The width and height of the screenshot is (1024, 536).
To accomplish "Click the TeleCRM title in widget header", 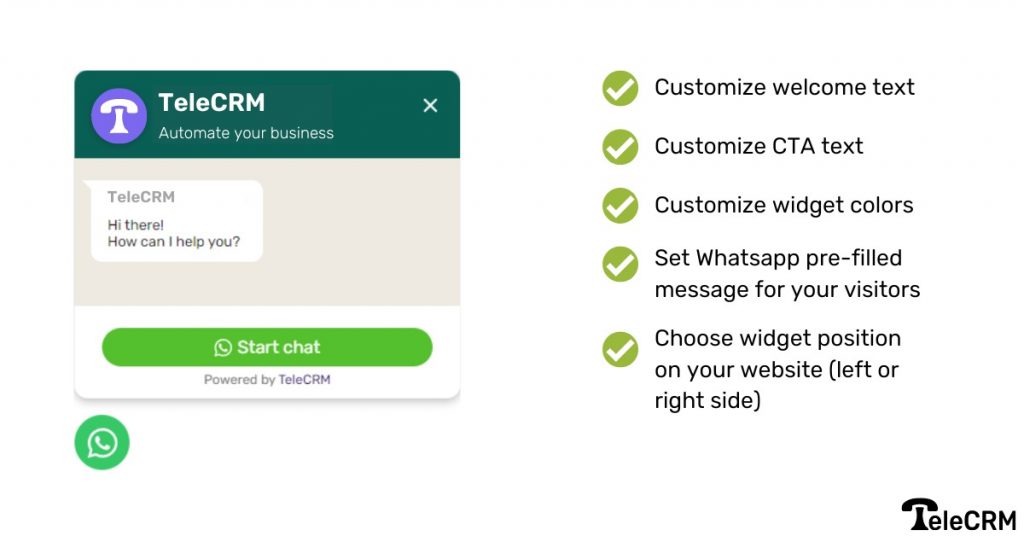I will (212, 102).
